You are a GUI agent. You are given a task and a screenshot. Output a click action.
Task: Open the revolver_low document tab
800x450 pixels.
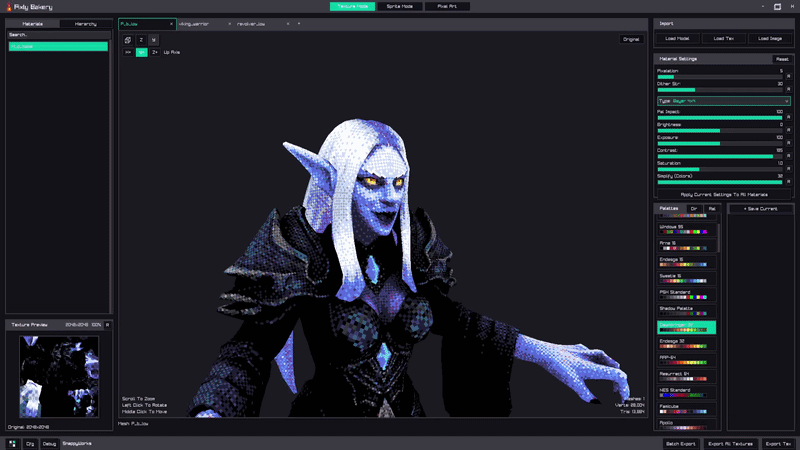pyautogui.click(x=251, y=24)
